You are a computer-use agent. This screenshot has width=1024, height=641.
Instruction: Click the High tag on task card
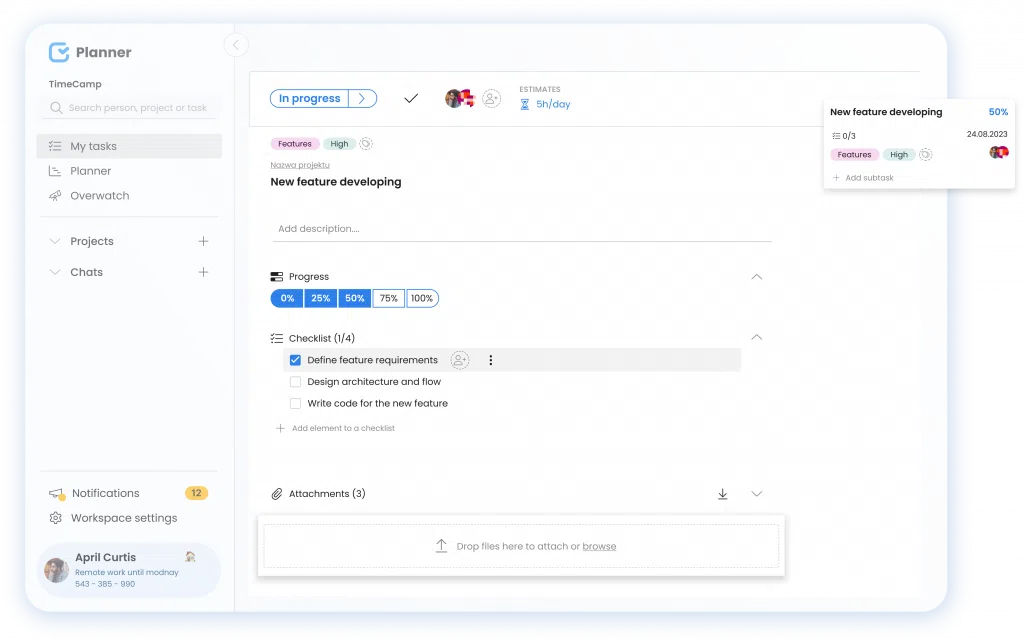(x=899, y=155)
